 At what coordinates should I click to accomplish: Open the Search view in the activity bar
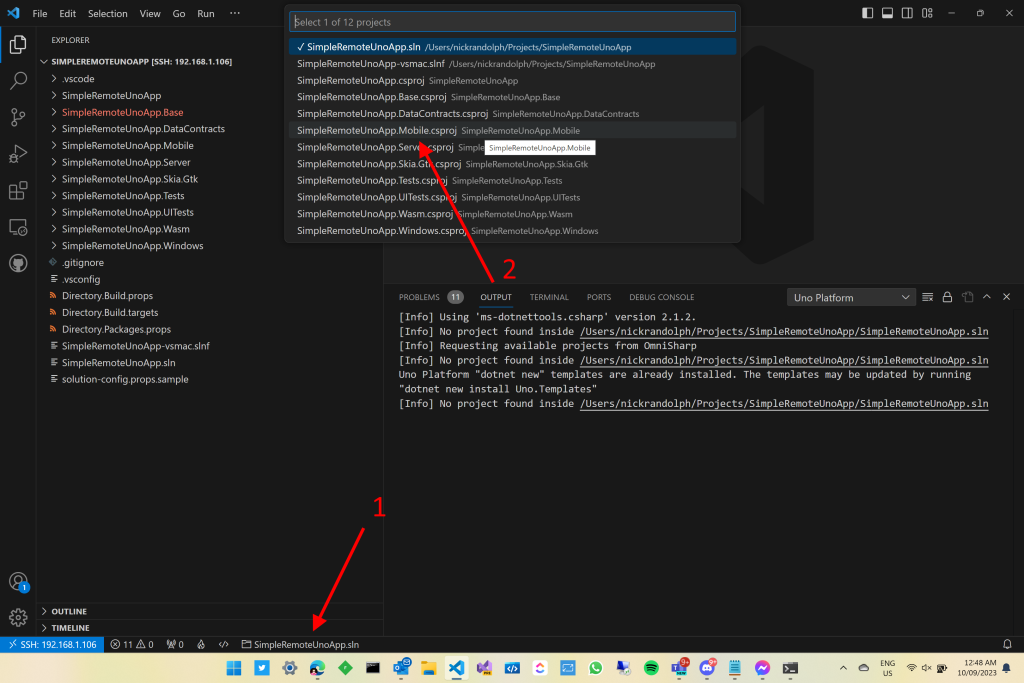17,82
